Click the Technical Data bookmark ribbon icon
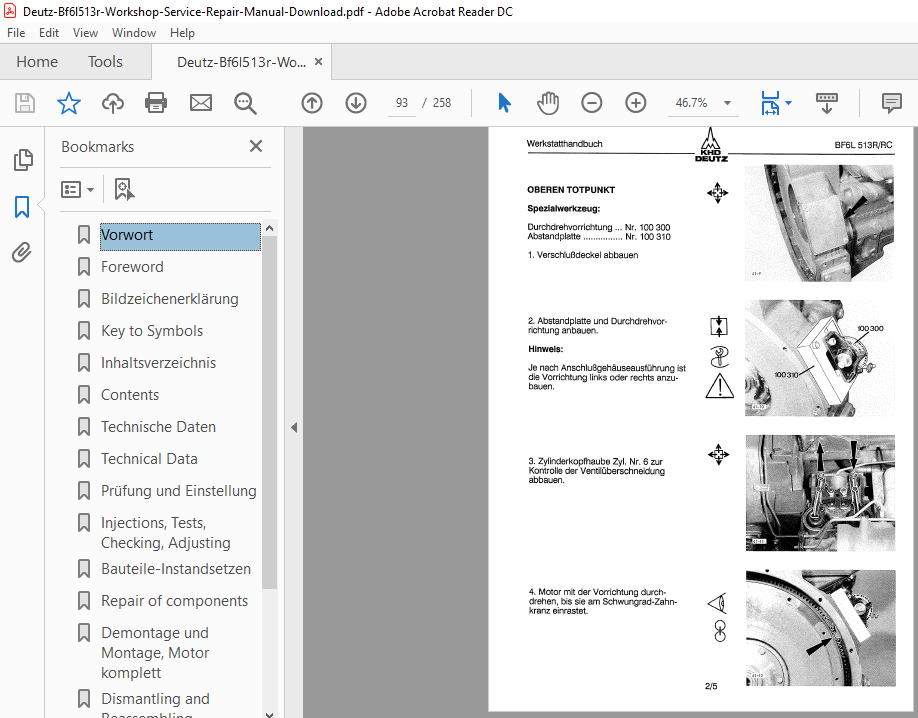This screenshot has height=718, width=918. [84, 459]
